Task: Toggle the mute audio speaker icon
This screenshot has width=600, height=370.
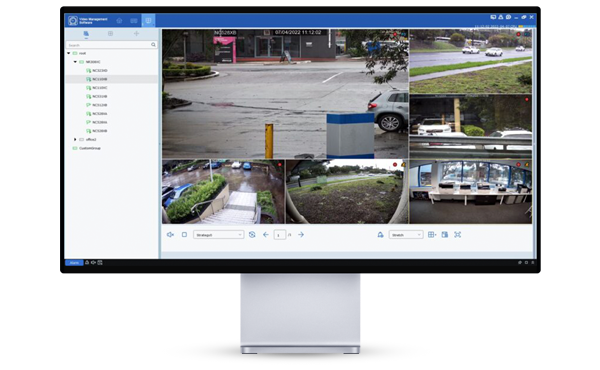Action: [170, 235]
